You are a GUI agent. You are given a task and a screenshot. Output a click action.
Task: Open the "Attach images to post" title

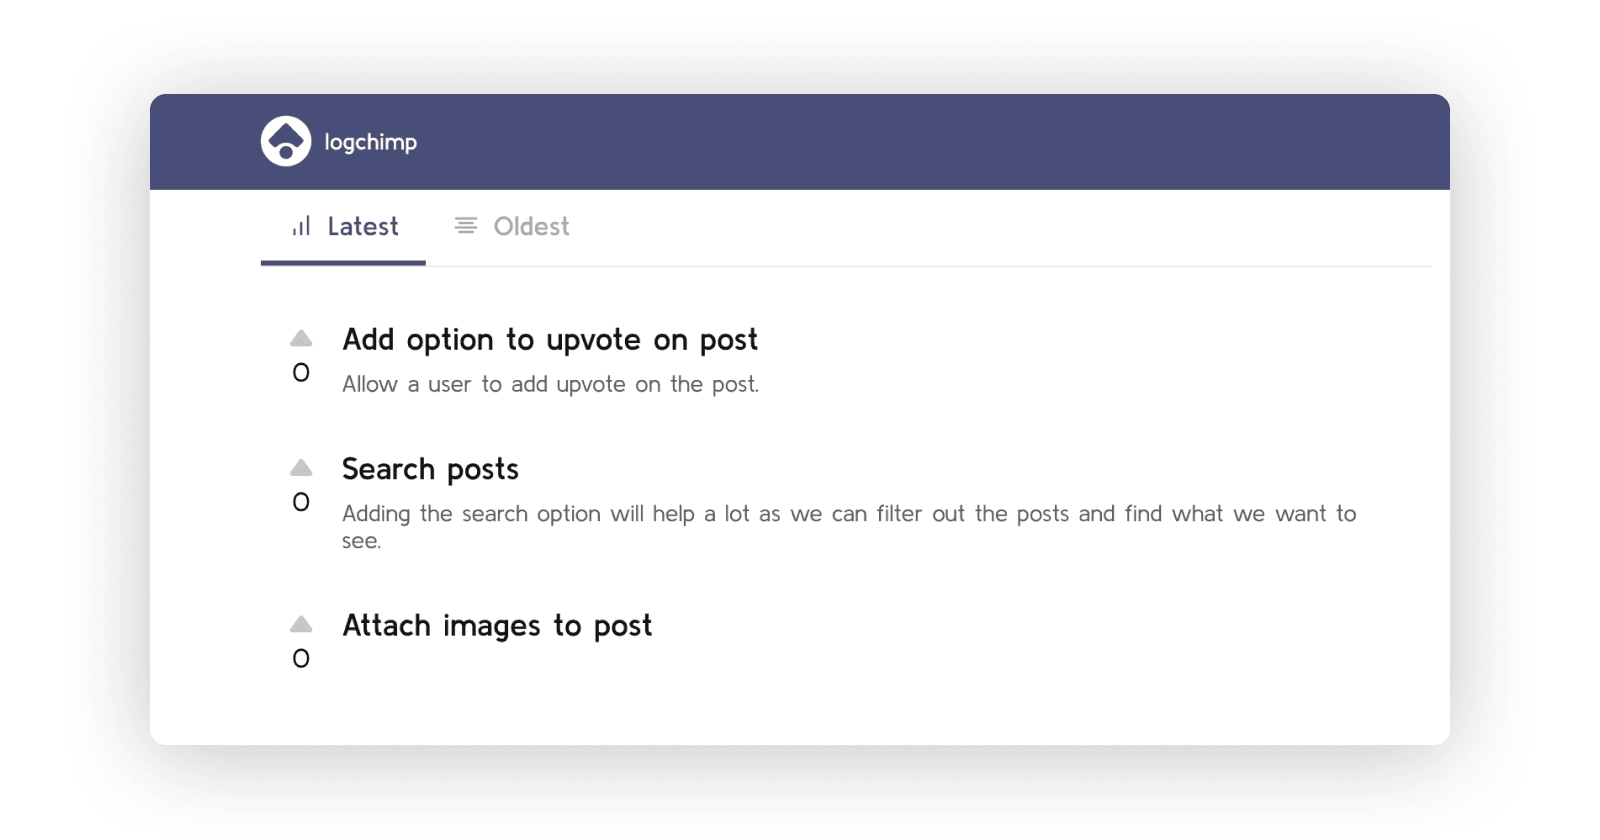497,626
